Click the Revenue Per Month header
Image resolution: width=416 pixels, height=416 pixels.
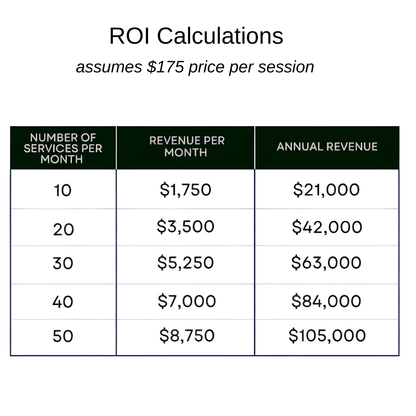tap(186, 148)
